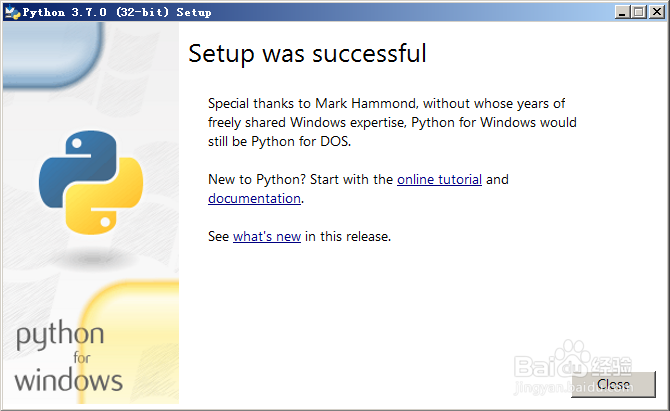Close window using title bar X
The height and width of the screenshot is (411, 670).
657,11
